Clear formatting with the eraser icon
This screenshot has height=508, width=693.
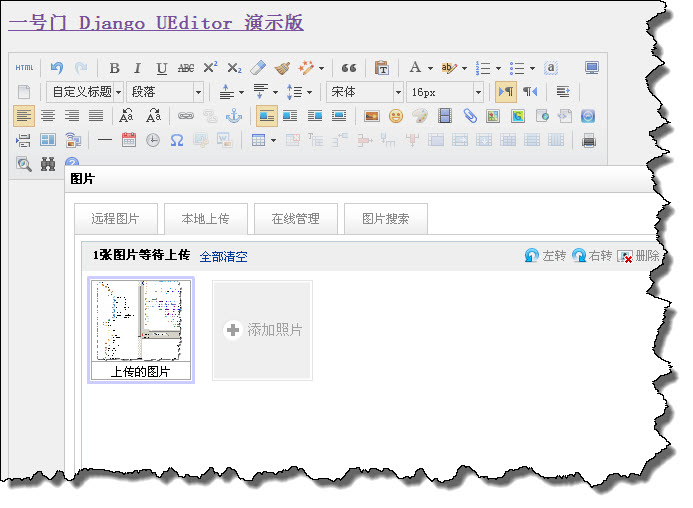[x=258, y=68]
